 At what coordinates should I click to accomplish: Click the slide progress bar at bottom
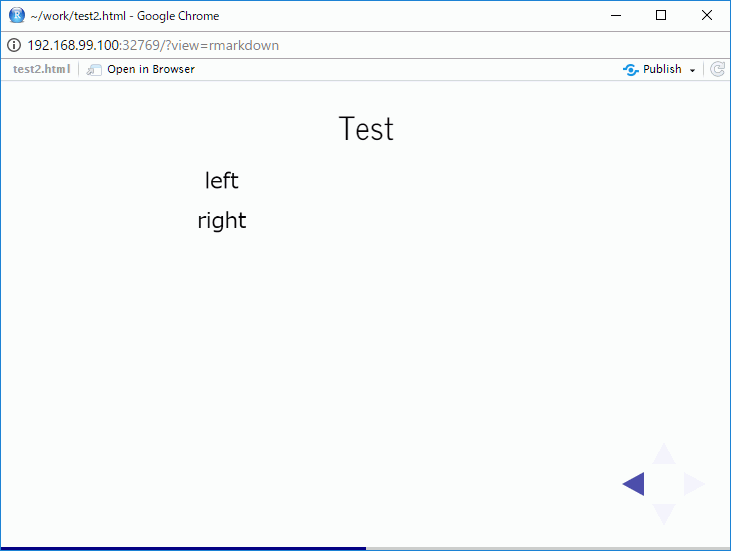tap(366, 548)
